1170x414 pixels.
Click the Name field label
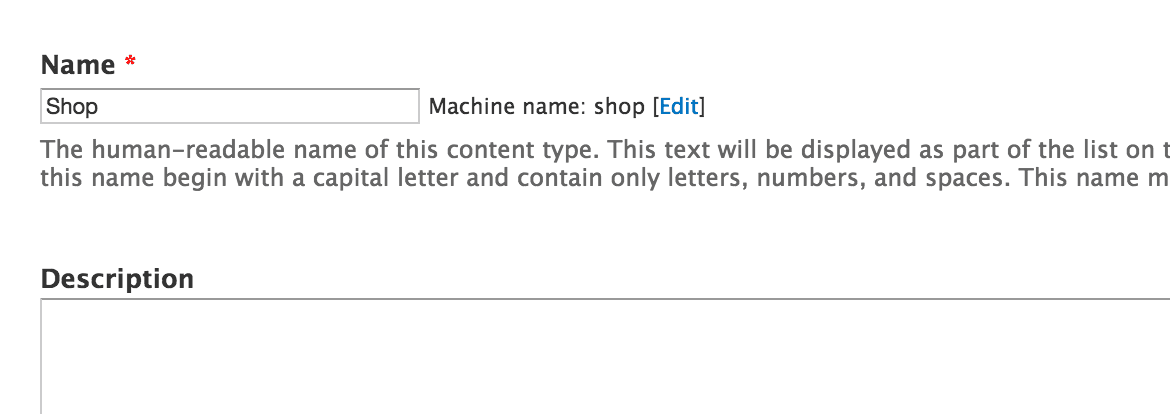point(78,65)
